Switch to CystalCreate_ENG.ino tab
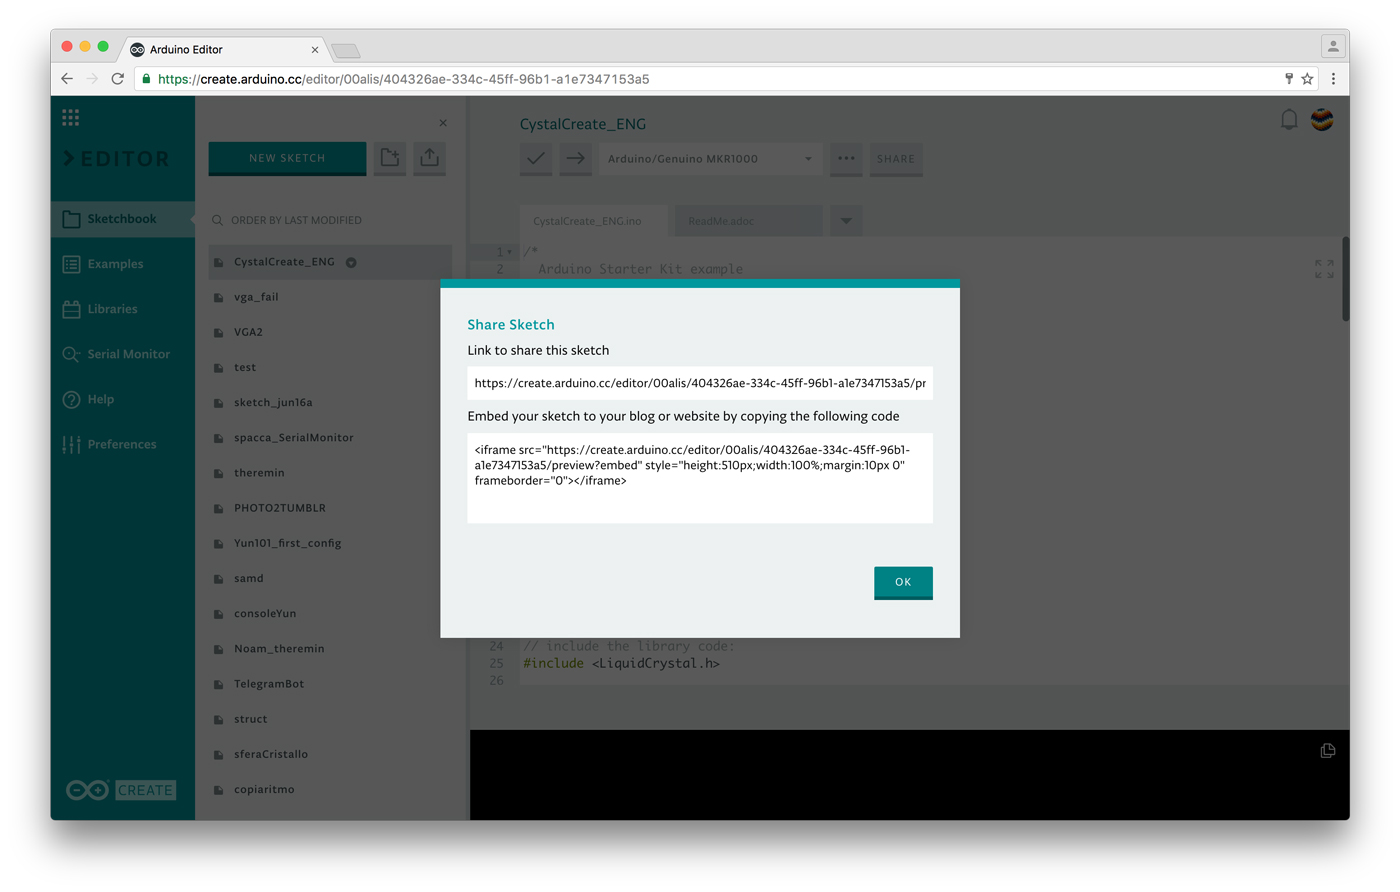The image size is (1400, 892). (593, 221)
